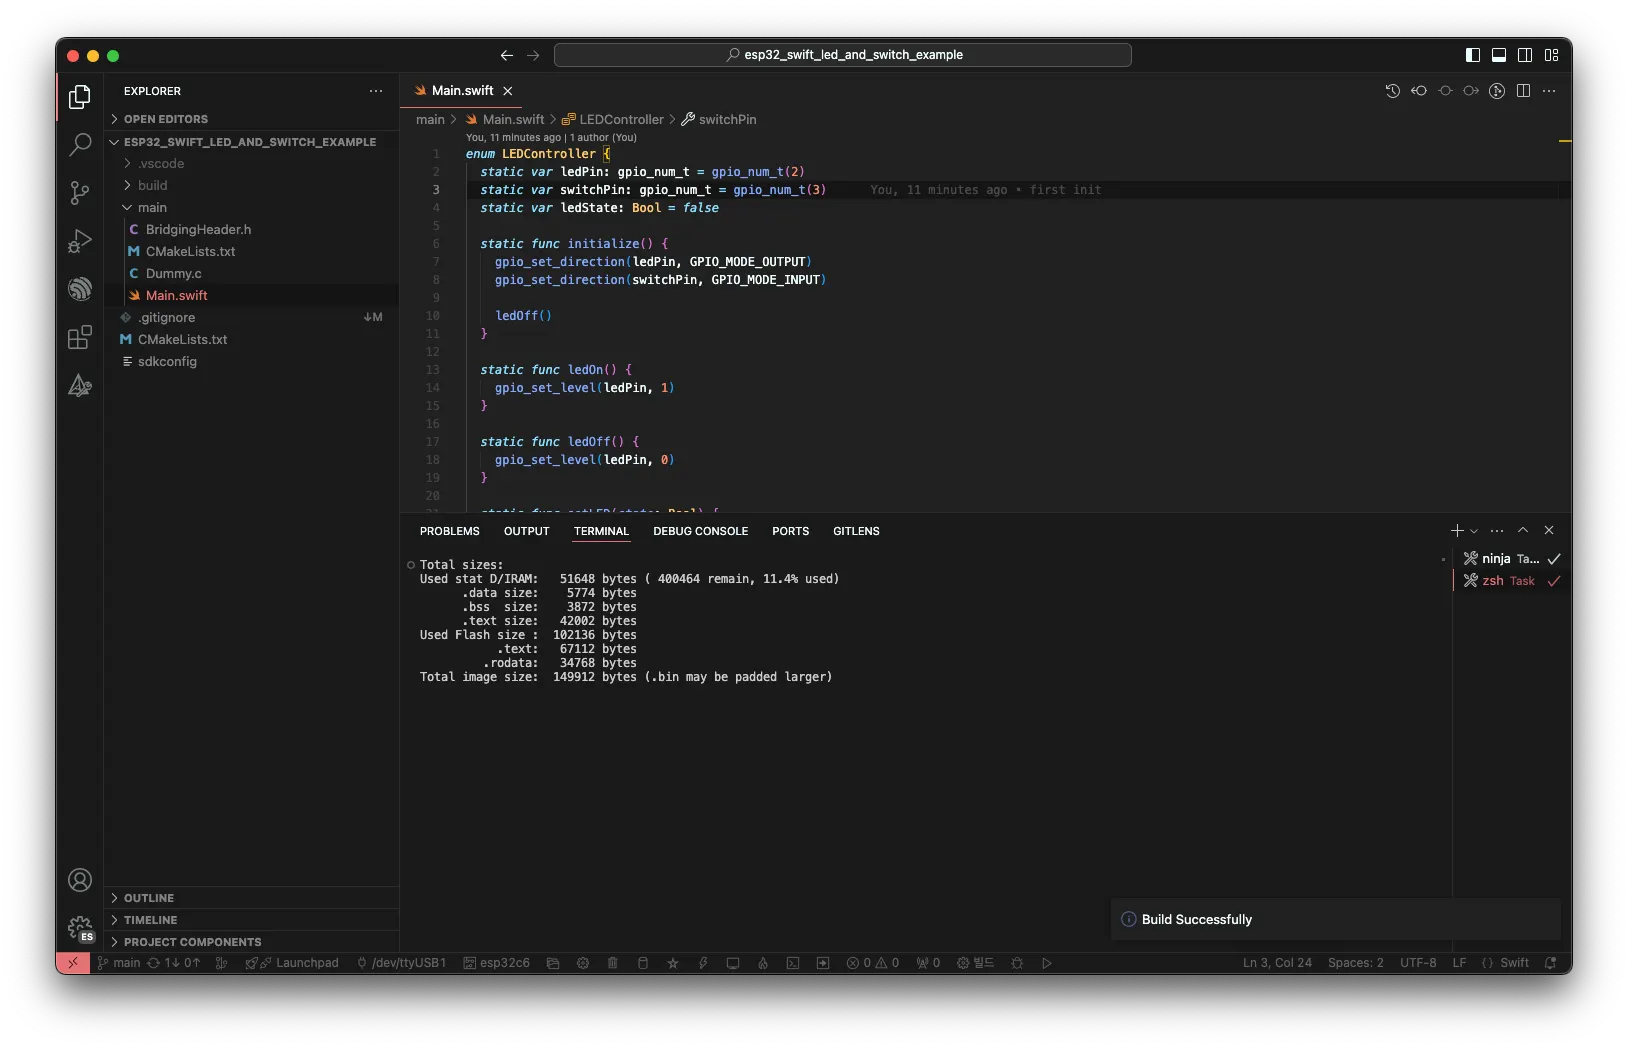Click the ESP-IDF full clean trash icon
The width and height of the screenshot is (1628, 1048).
(613, 963)
